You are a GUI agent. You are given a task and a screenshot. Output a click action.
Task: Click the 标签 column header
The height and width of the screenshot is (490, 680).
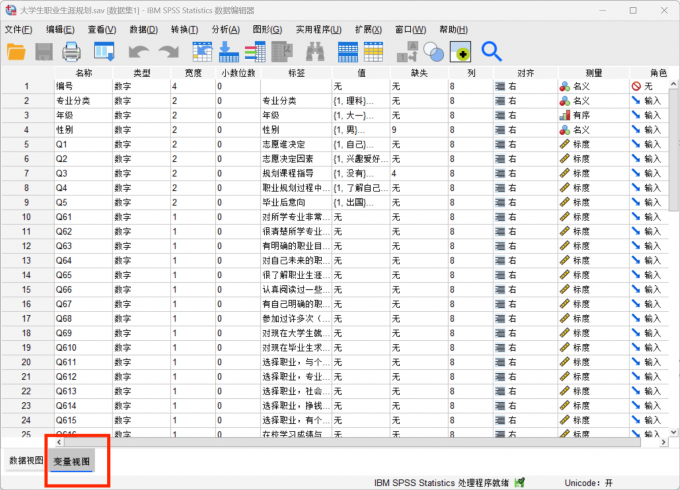pos(295,73)
